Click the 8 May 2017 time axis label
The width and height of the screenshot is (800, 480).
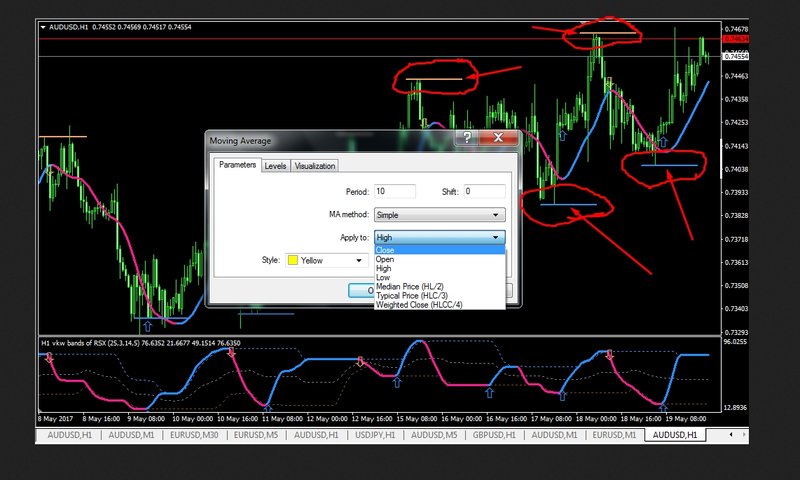tap(55, 419)
